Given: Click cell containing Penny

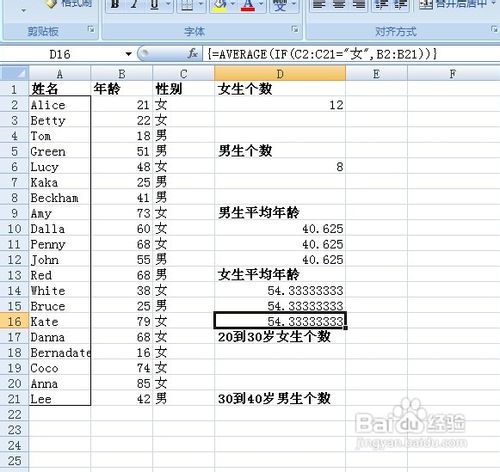Looking at the screenshot, I should tap(60, 244).
